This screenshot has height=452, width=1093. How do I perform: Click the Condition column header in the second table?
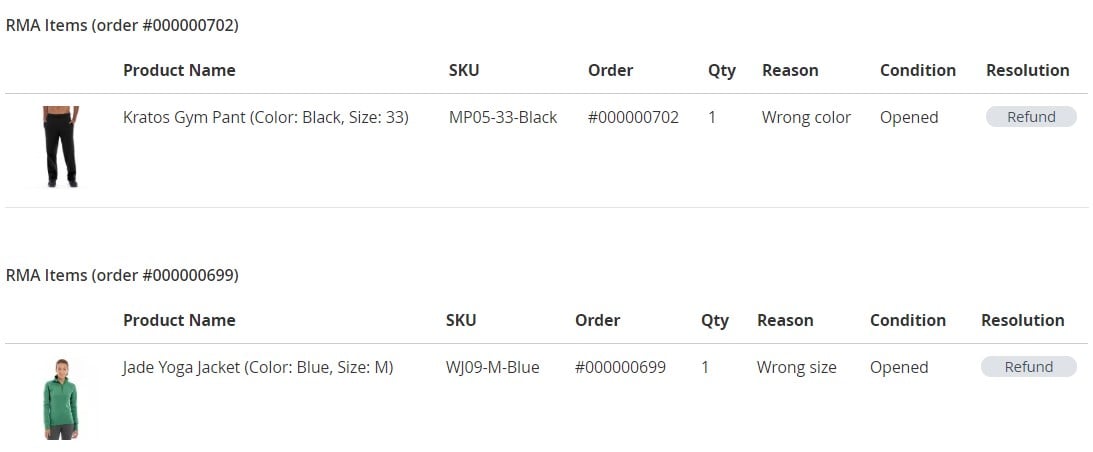point(908,320)
